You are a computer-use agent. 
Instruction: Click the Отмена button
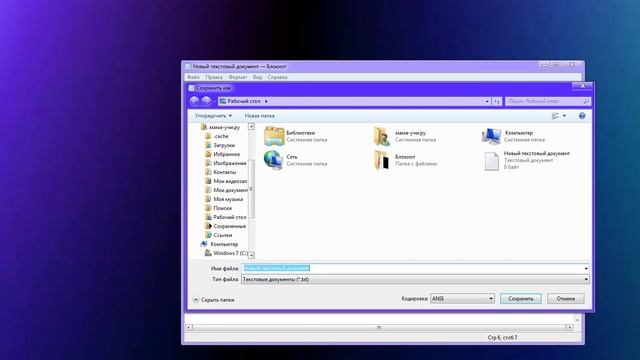click(x=566, y=299)
